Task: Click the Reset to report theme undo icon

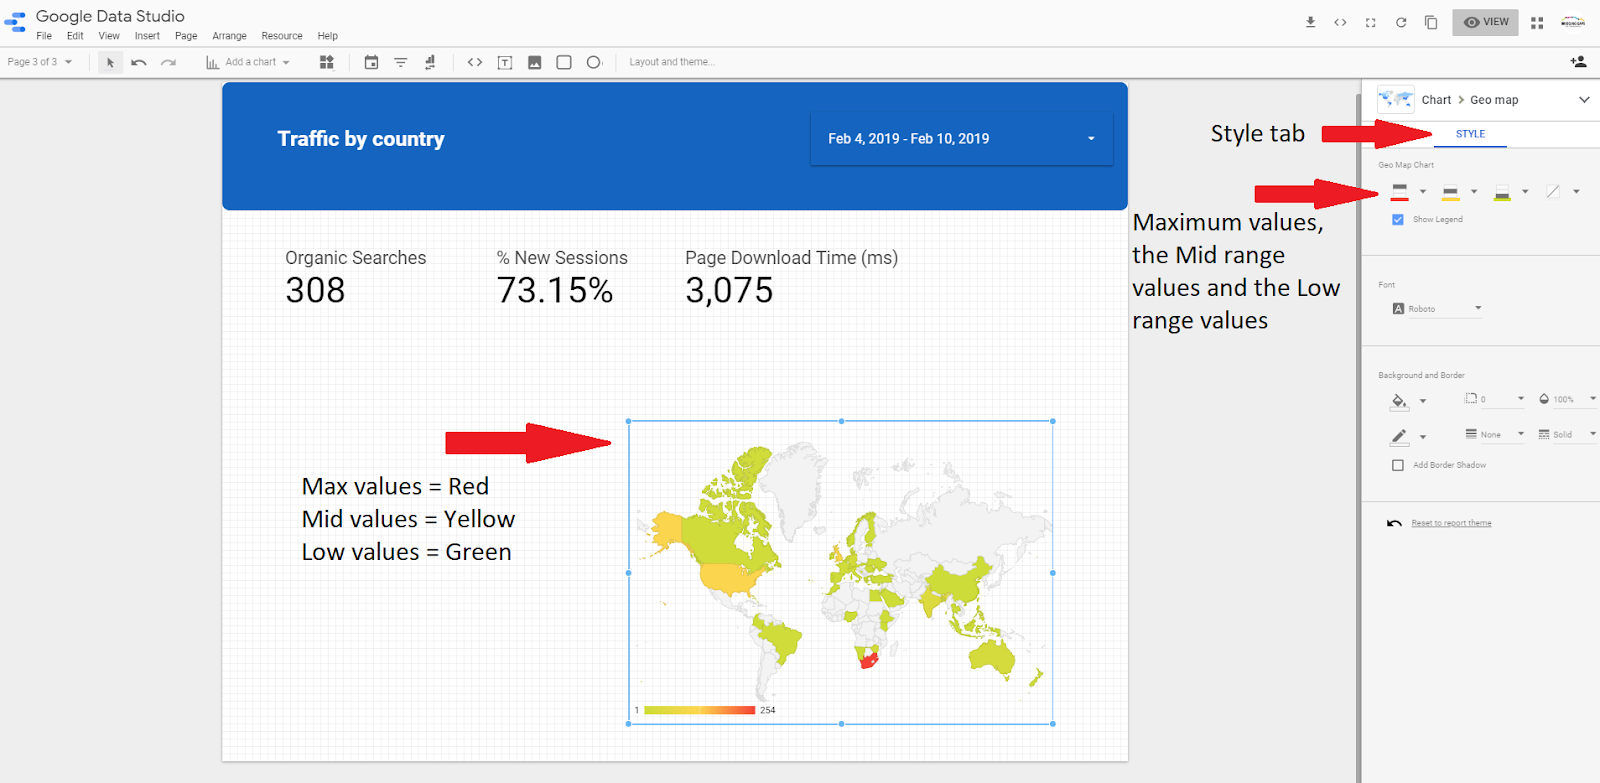Action: [1394, 523]
